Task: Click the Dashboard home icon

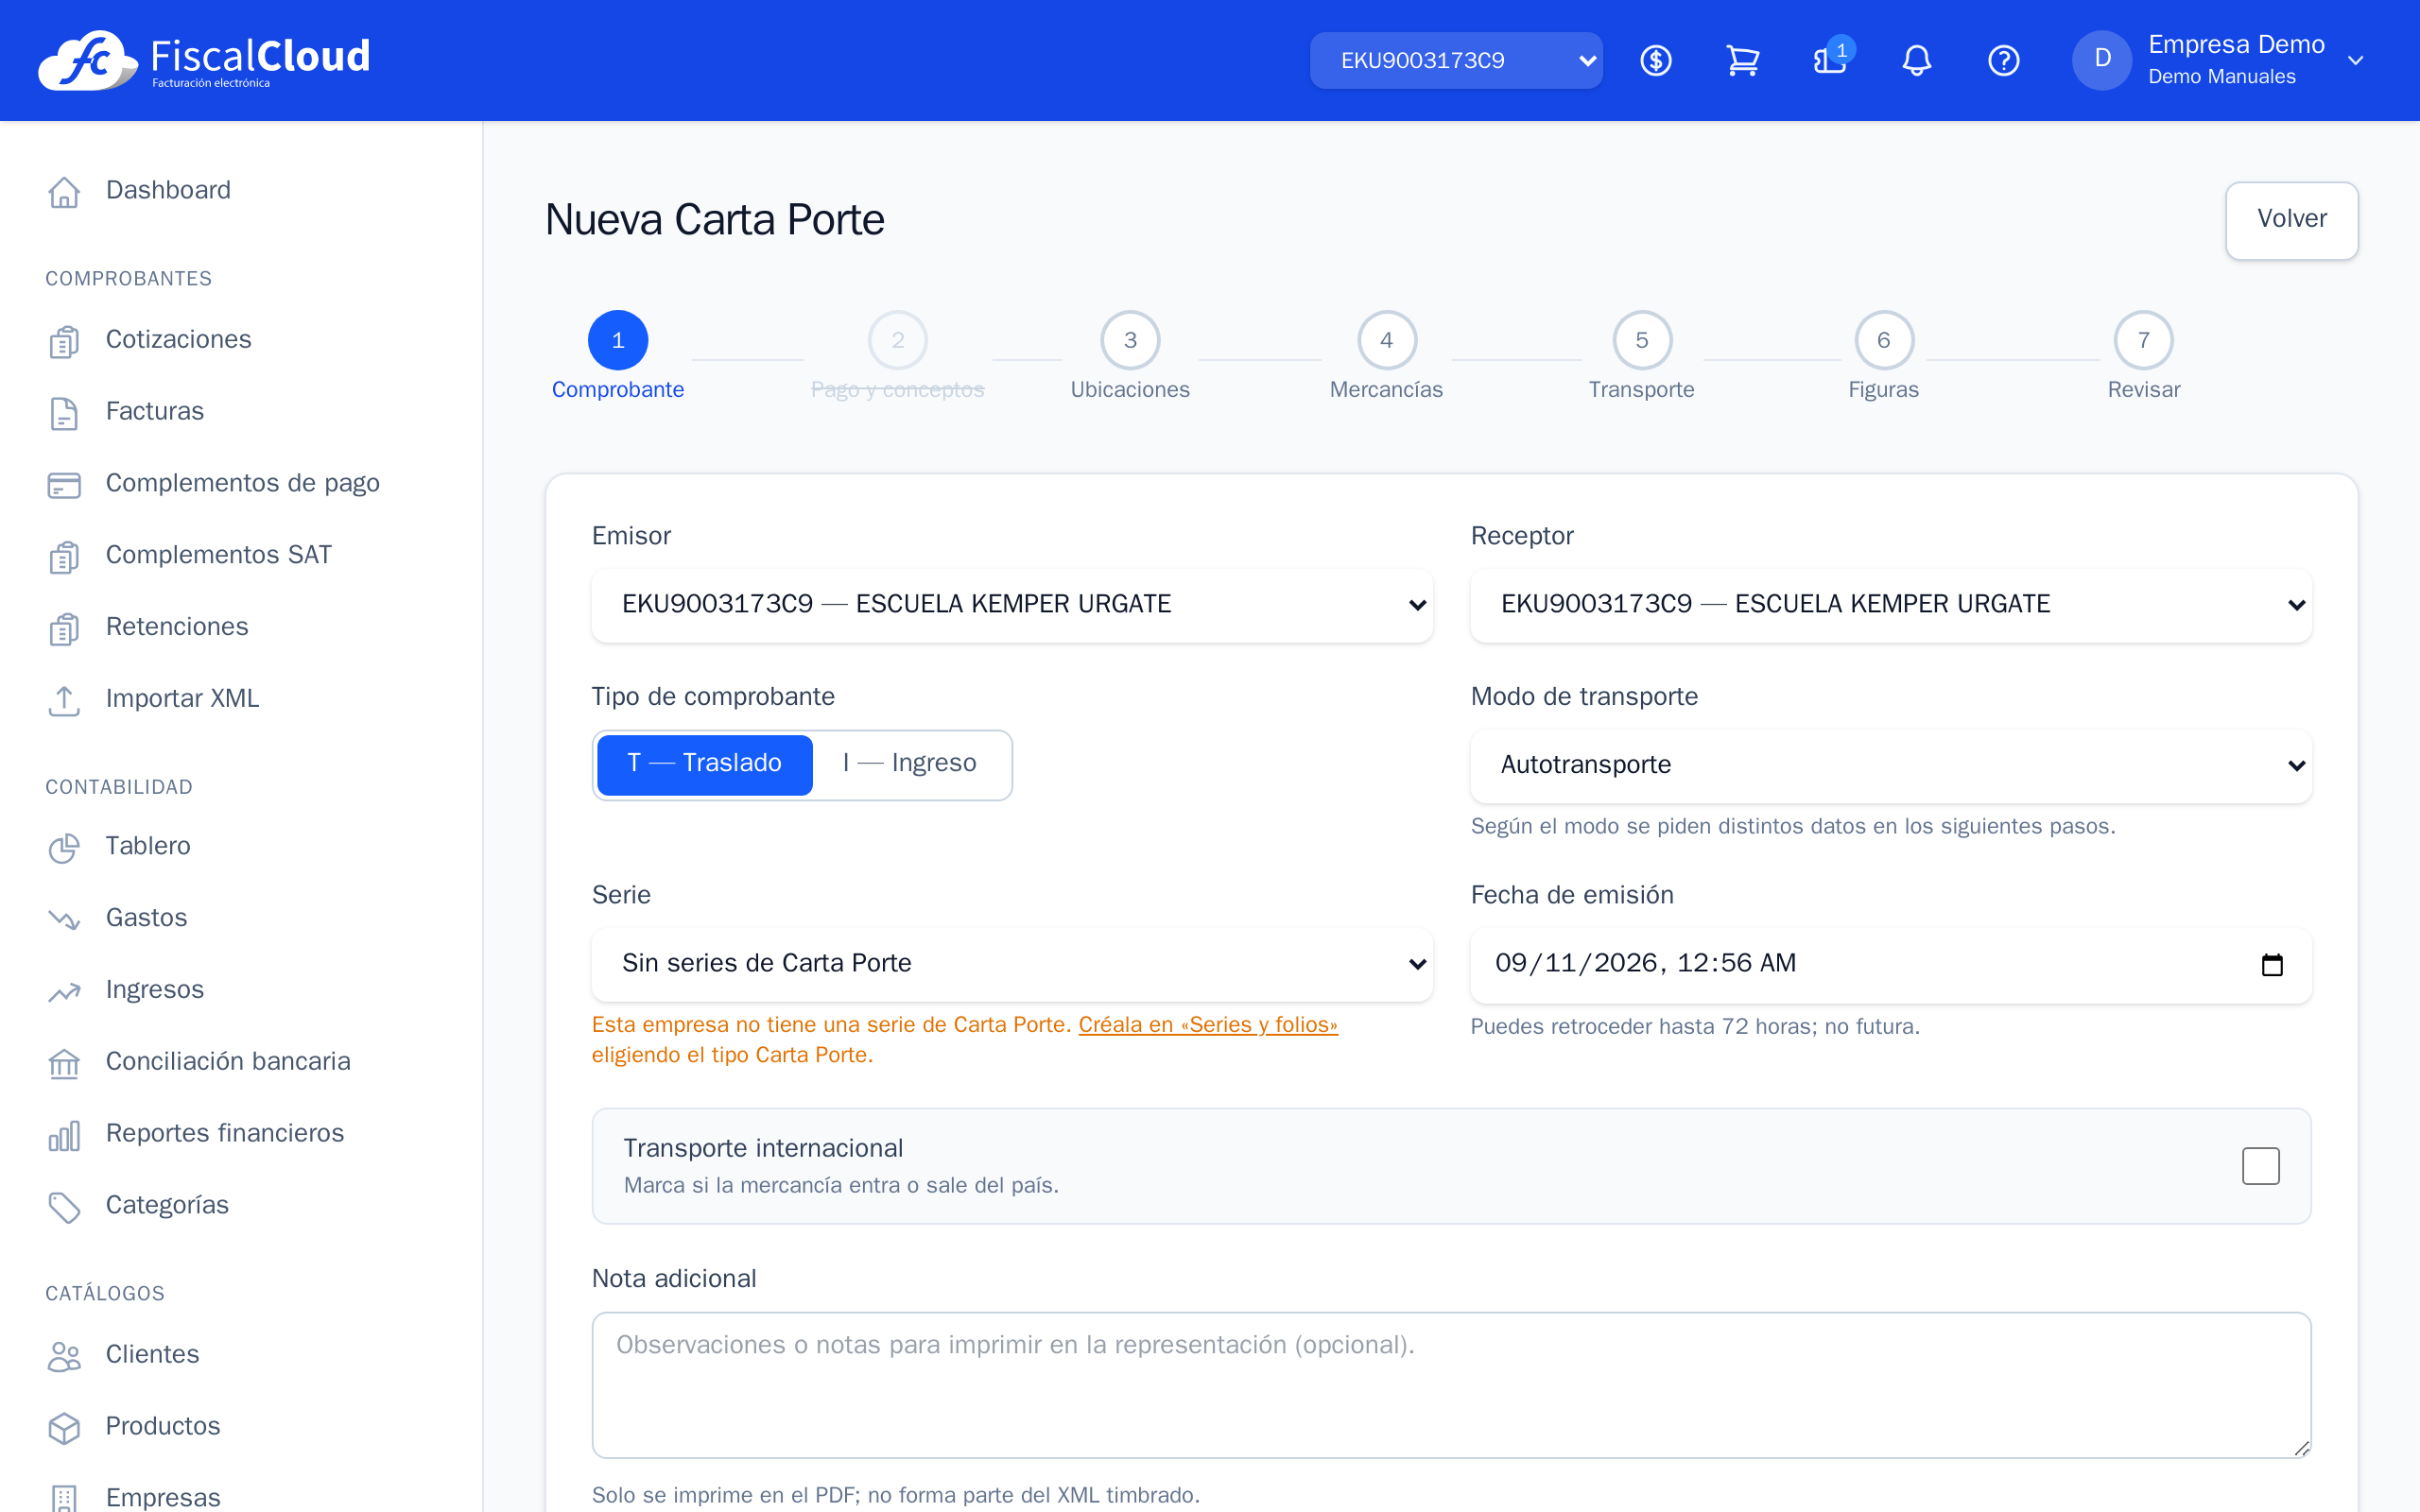Action: point(64,191)
